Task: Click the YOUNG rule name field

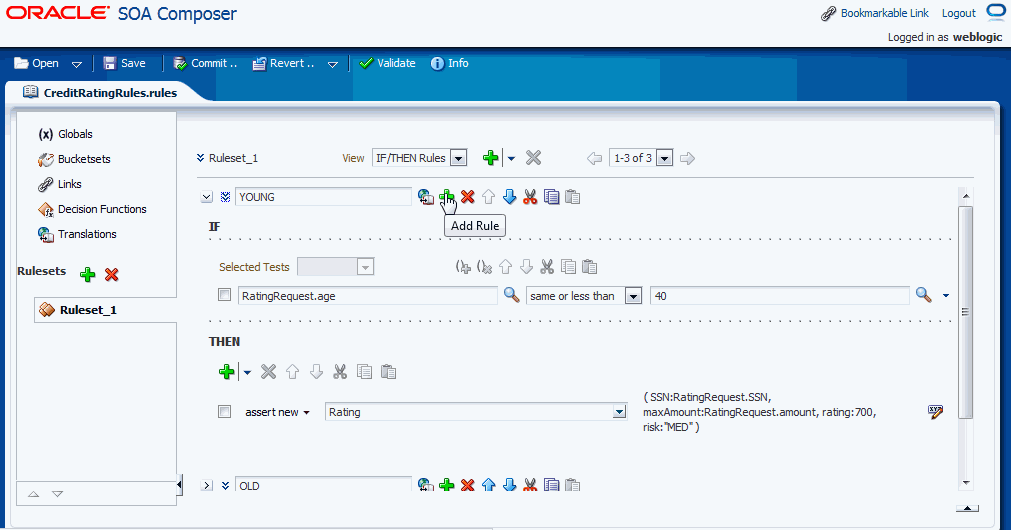Action: click(323, 197)
